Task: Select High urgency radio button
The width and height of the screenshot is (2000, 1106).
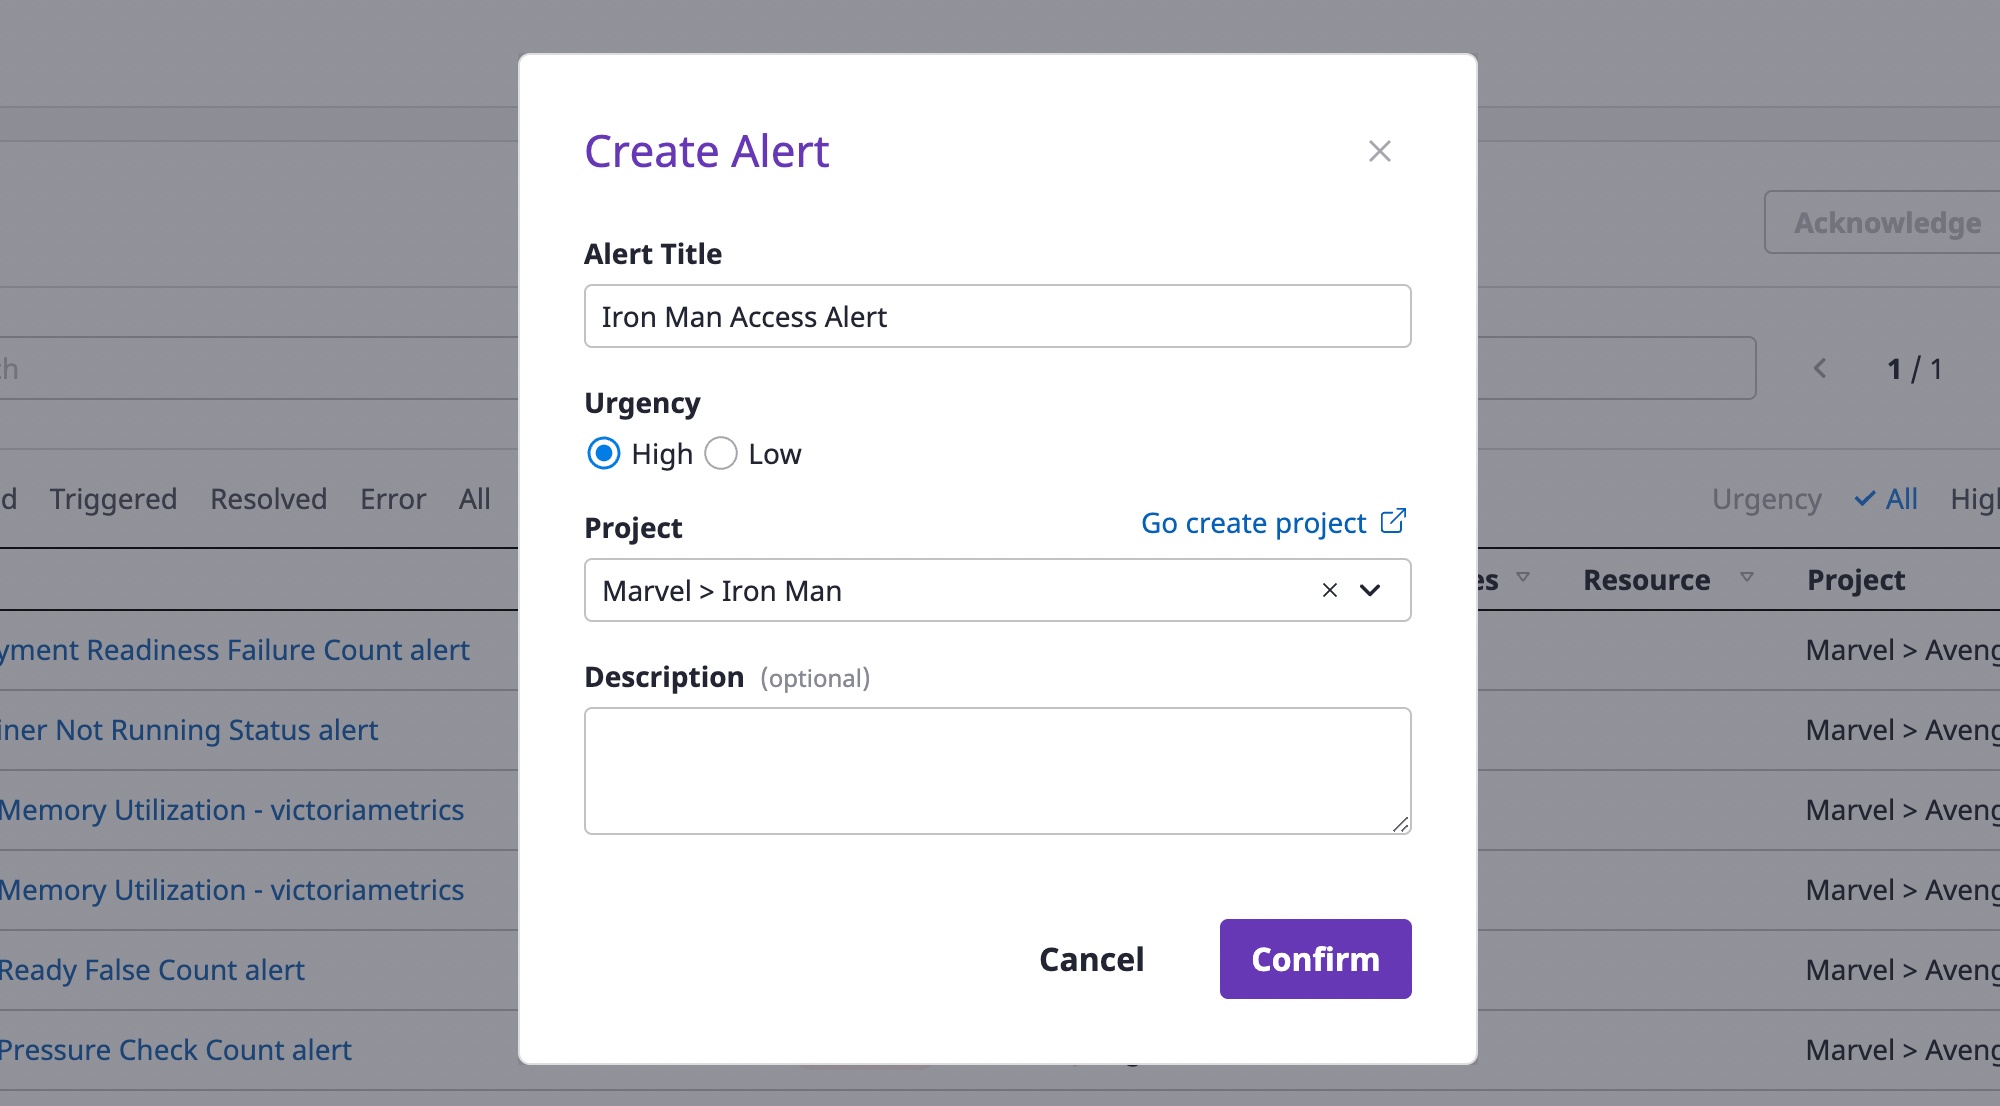Action: coord(604,453)
